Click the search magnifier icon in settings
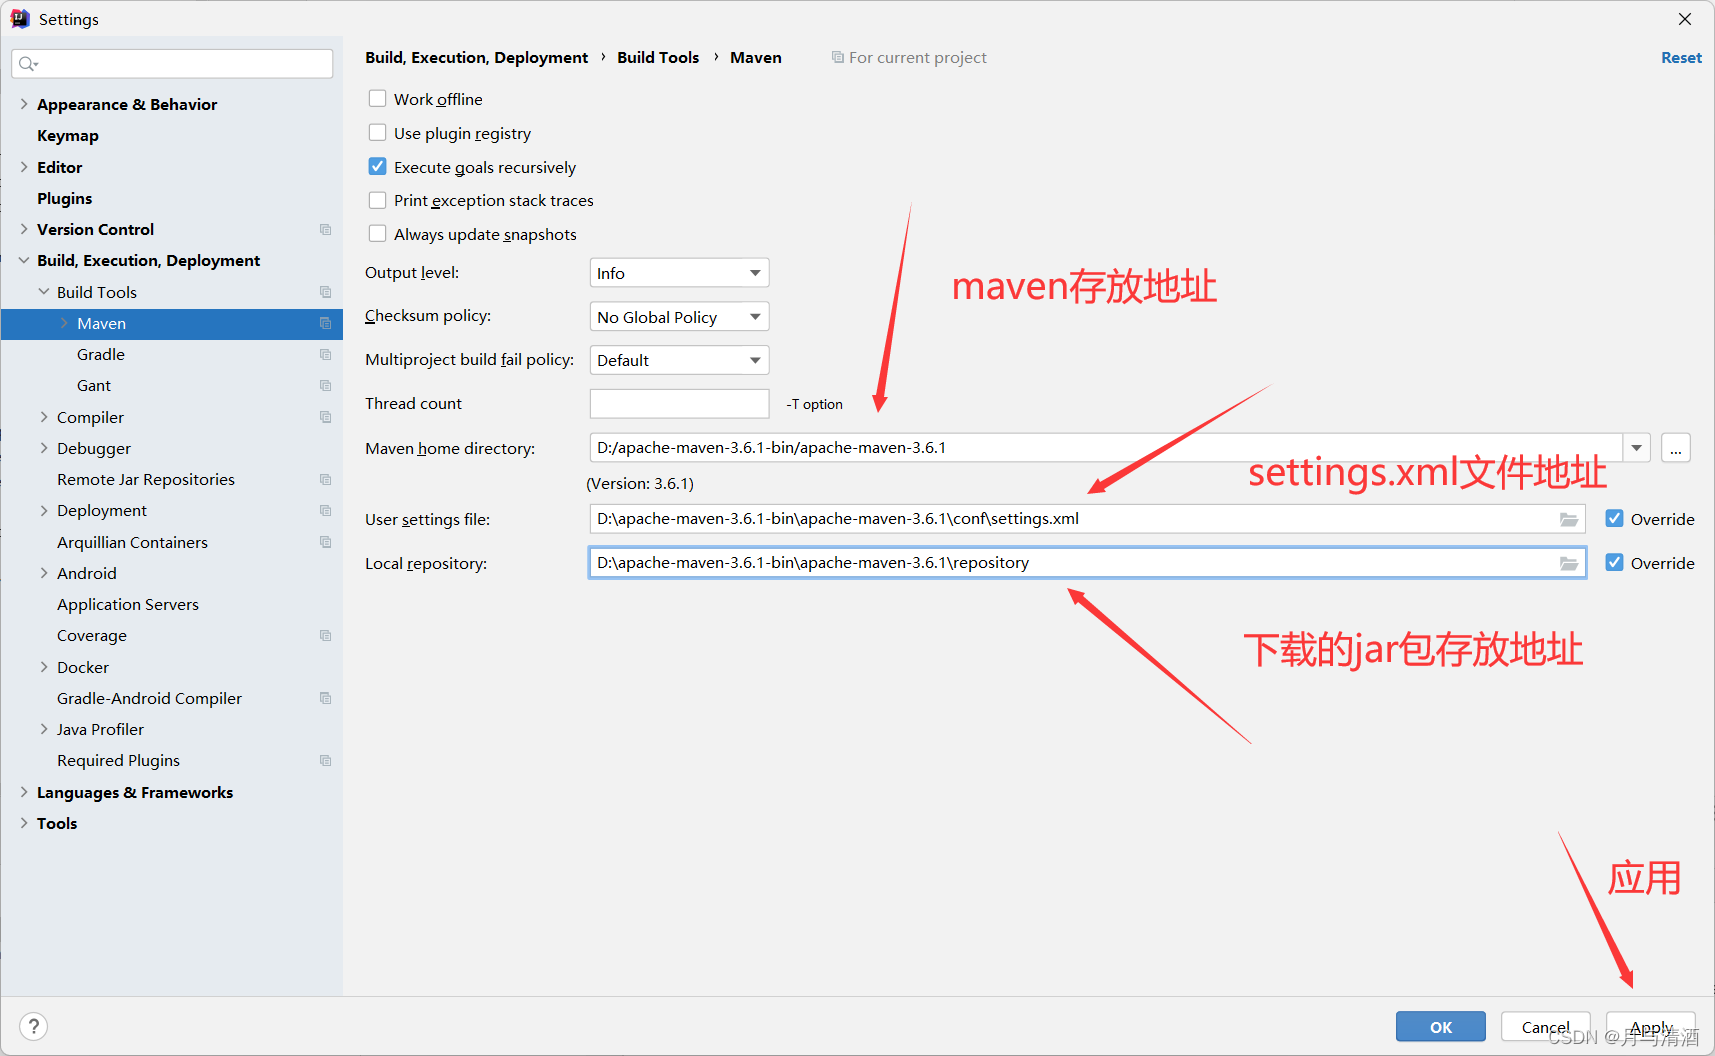The image size is (1715, 1056). tap(28, 64)
